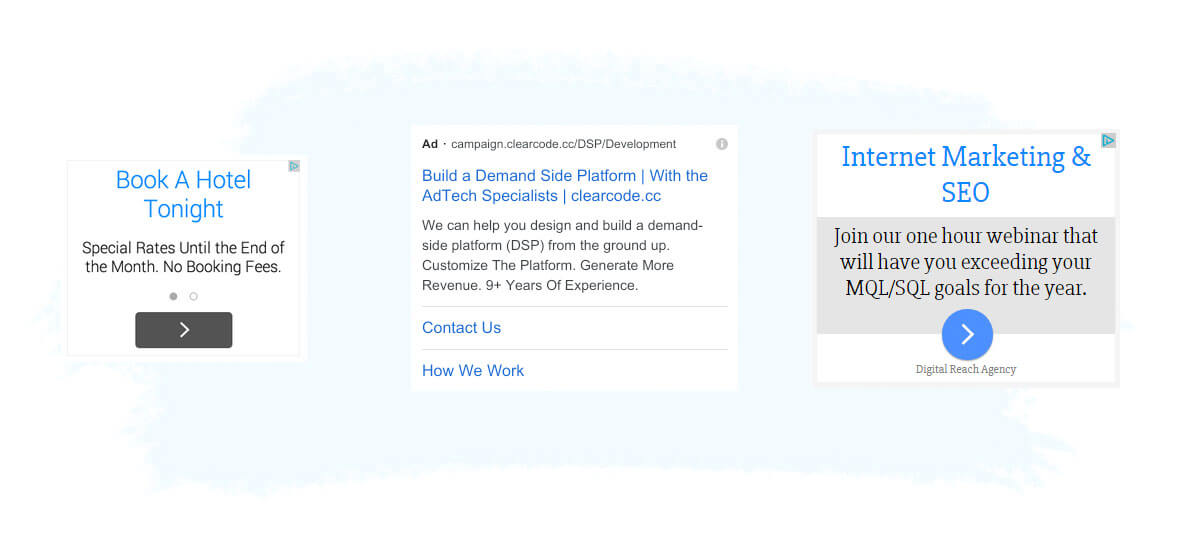Click the "Special Rates Until" hotel description

click(183, 248)
